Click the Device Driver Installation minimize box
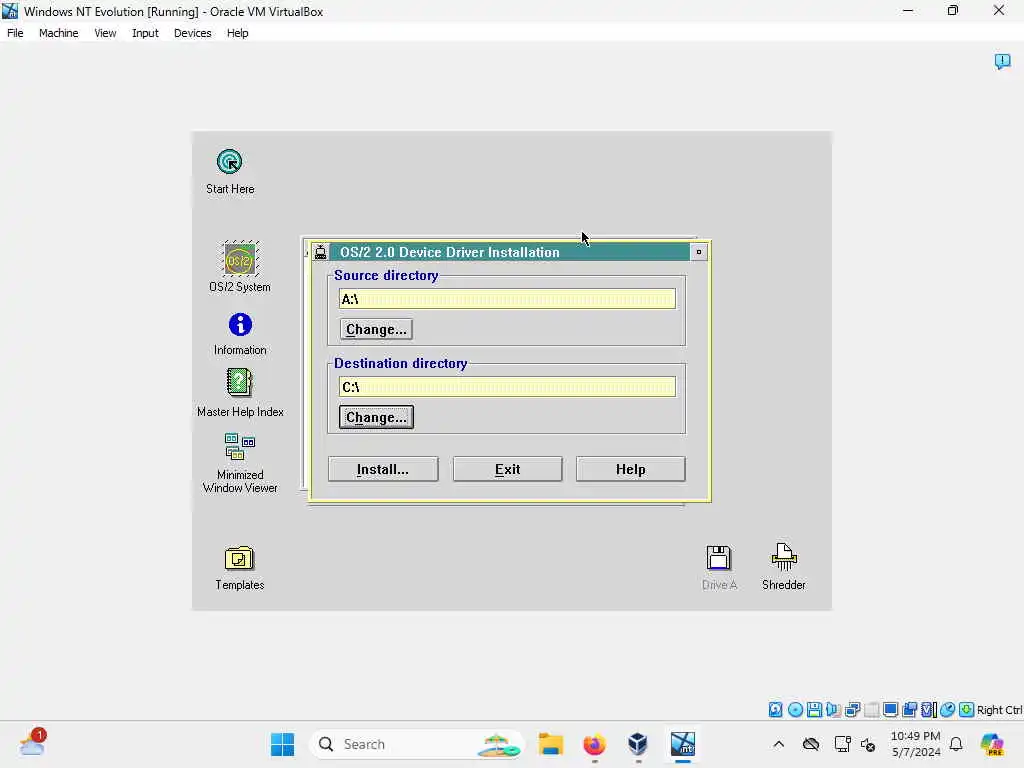1024x768 pixels. (698, 252)
